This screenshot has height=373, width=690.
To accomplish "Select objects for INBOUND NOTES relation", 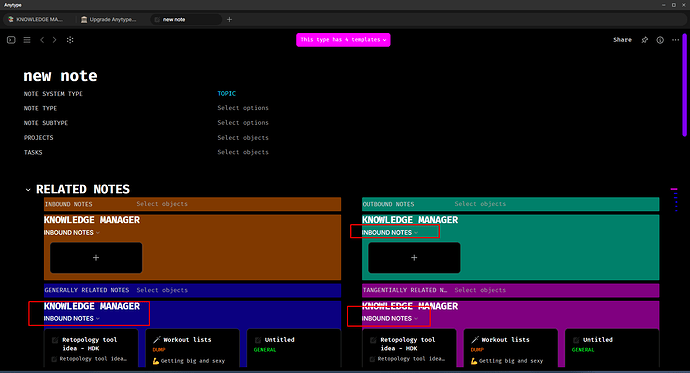I will (162, 204).
